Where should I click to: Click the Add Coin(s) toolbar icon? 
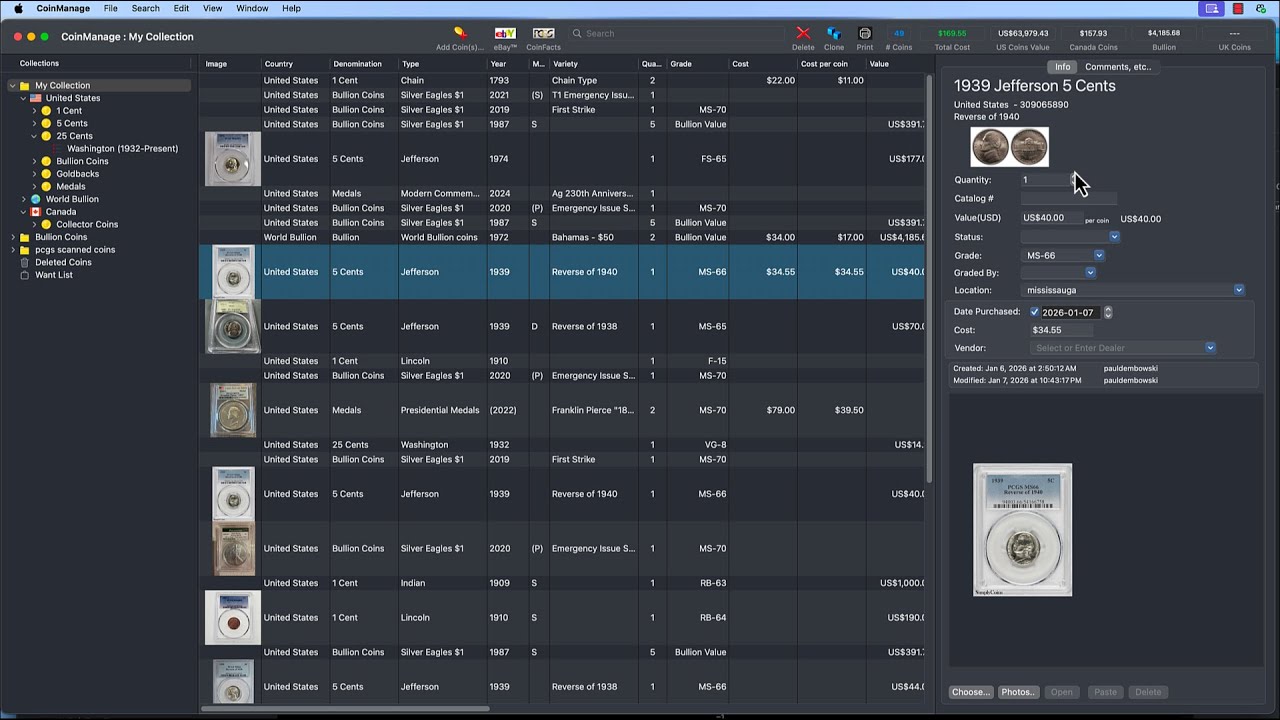tap(460, 33)
